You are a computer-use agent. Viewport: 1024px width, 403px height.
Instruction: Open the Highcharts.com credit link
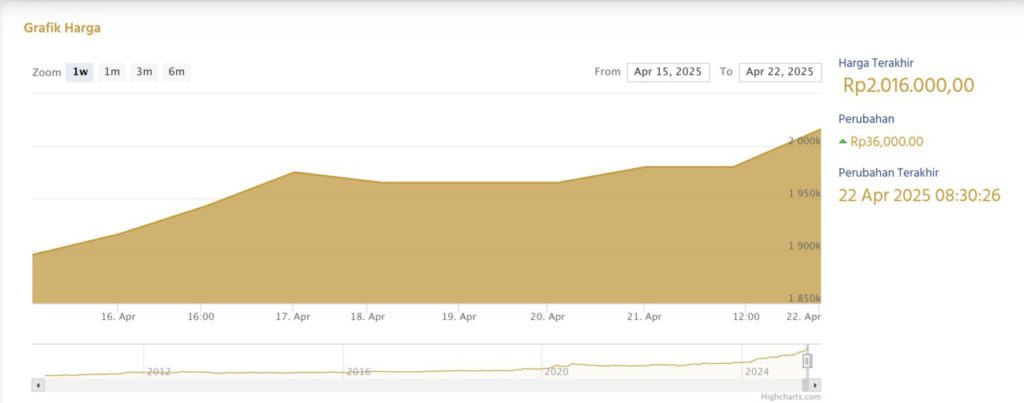(790, 396)
